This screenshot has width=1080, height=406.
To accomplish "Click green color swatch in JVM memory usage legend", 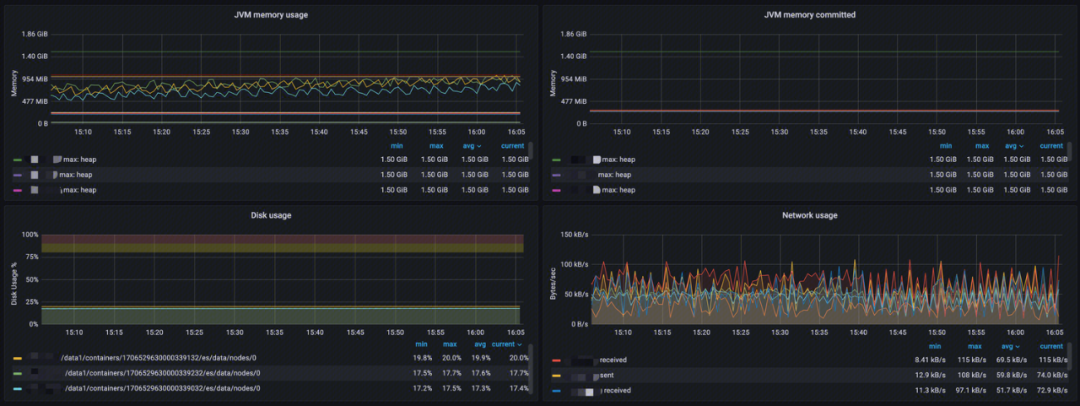I will [x=17, y=160].
